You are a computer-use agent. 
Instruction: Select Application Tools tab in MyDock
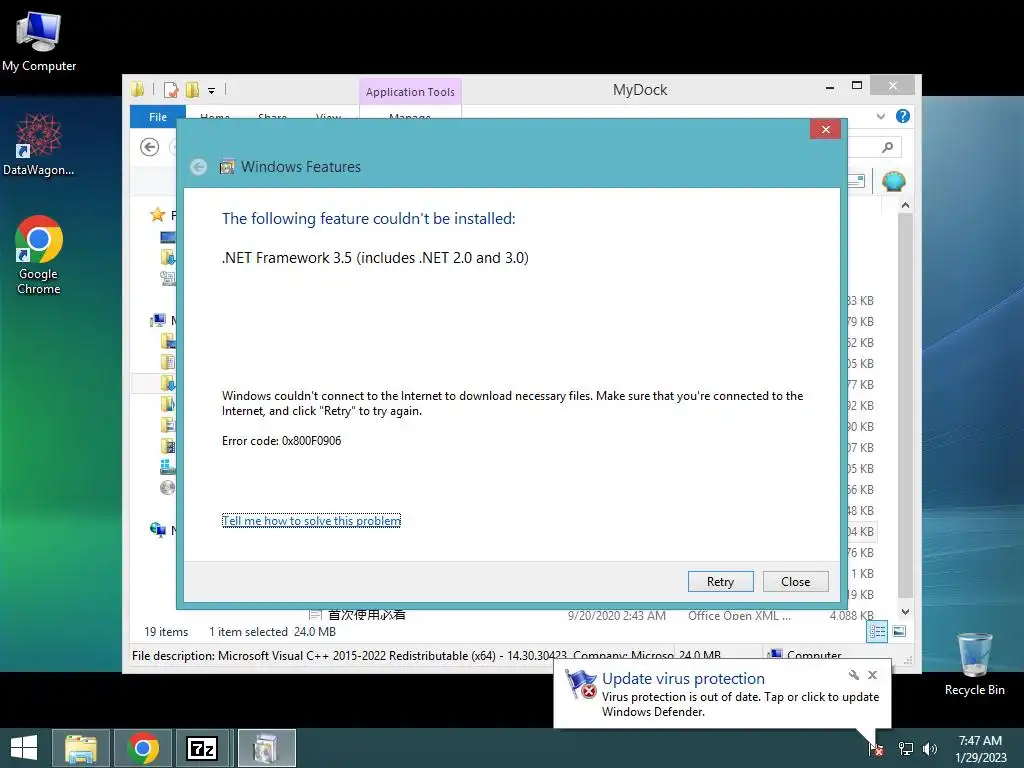pyautogui.click(x=410, y=91)
